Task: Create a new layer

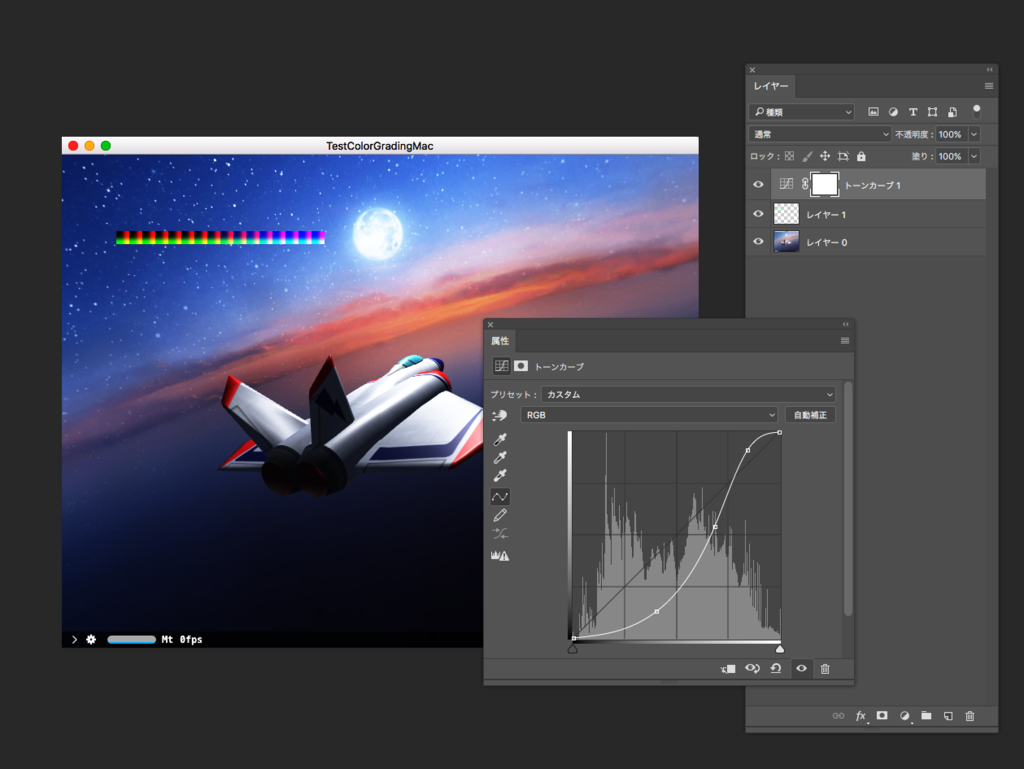Action: click(x=948, y=716)
